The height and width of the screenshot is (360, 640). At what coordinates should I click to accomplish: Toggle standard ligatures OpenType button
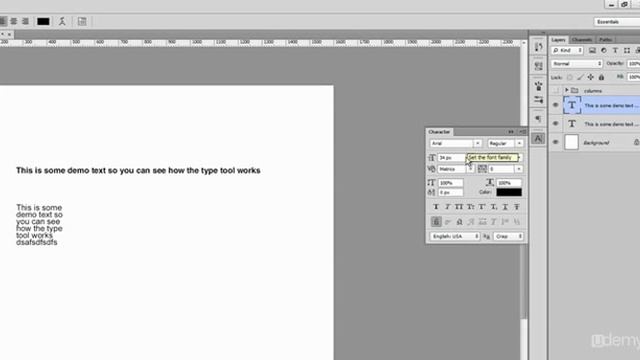click(436, 222)
